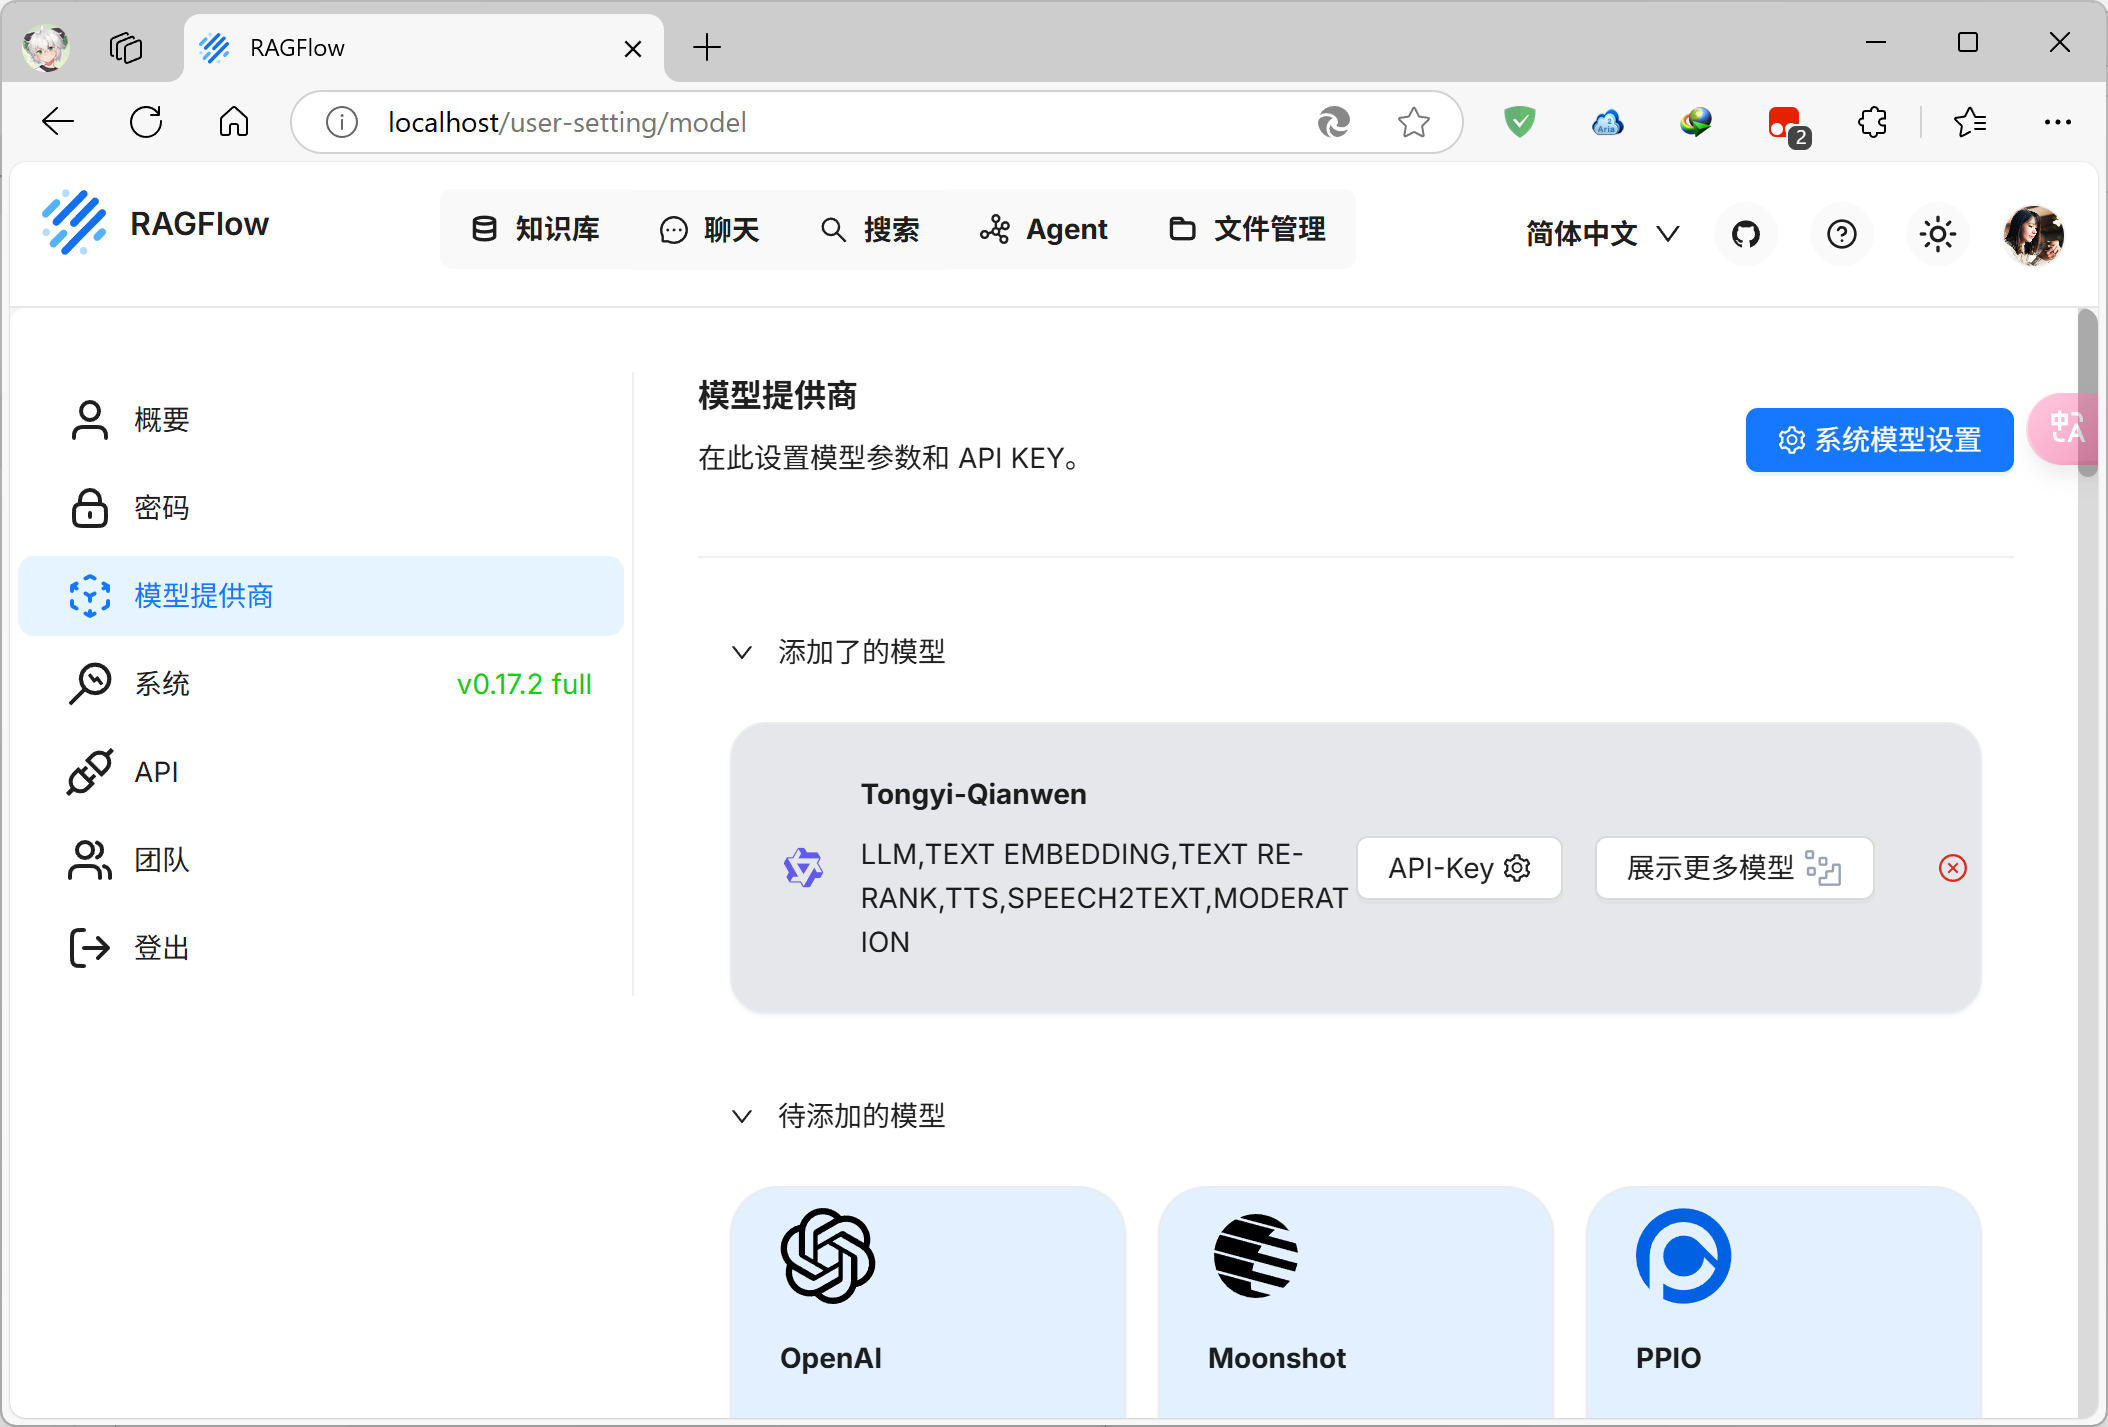The width and height of the screenshot is (2108, 1427).
Task: Open 系统模型设置 button
Action: coord(1879,440)
